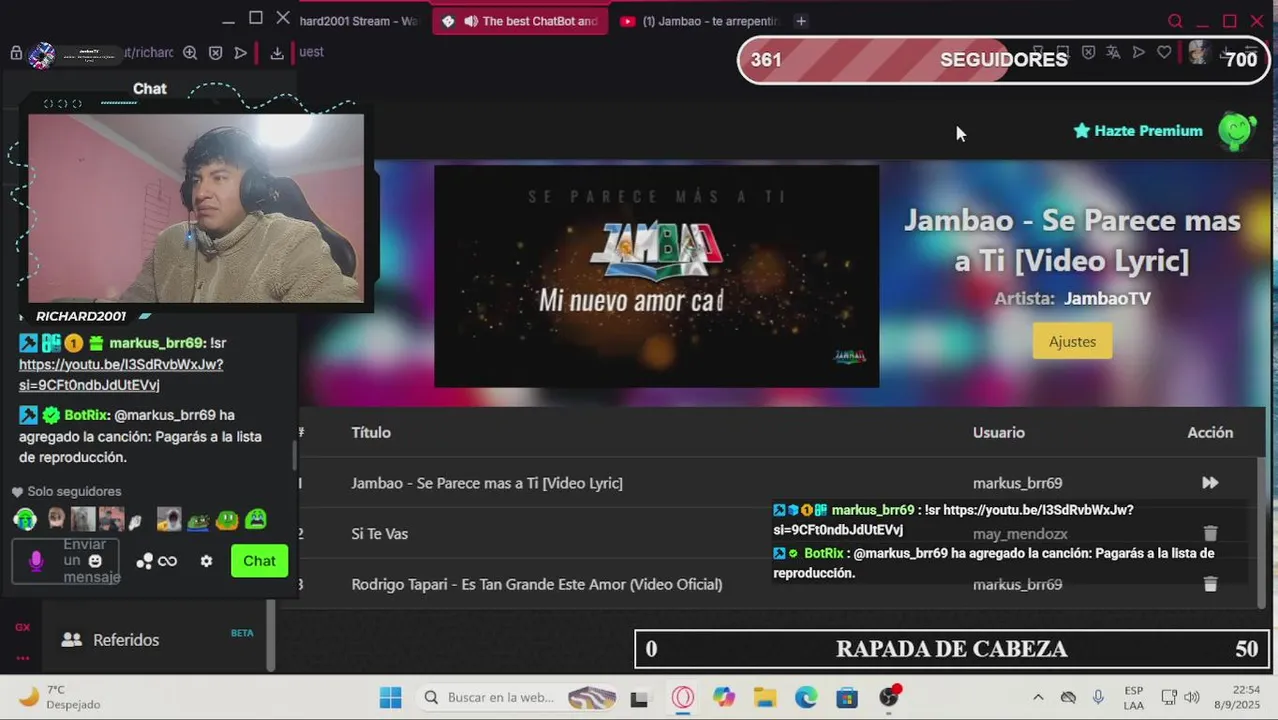This screenshot has height=720, width=1278.
Task: Open Microsoft Edge from taskbar
Action: click(x=806, y=697)
